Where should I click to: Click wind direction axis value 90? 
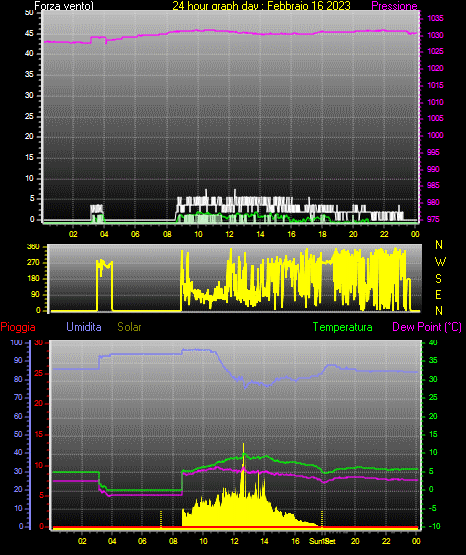[x=35, y=294]
